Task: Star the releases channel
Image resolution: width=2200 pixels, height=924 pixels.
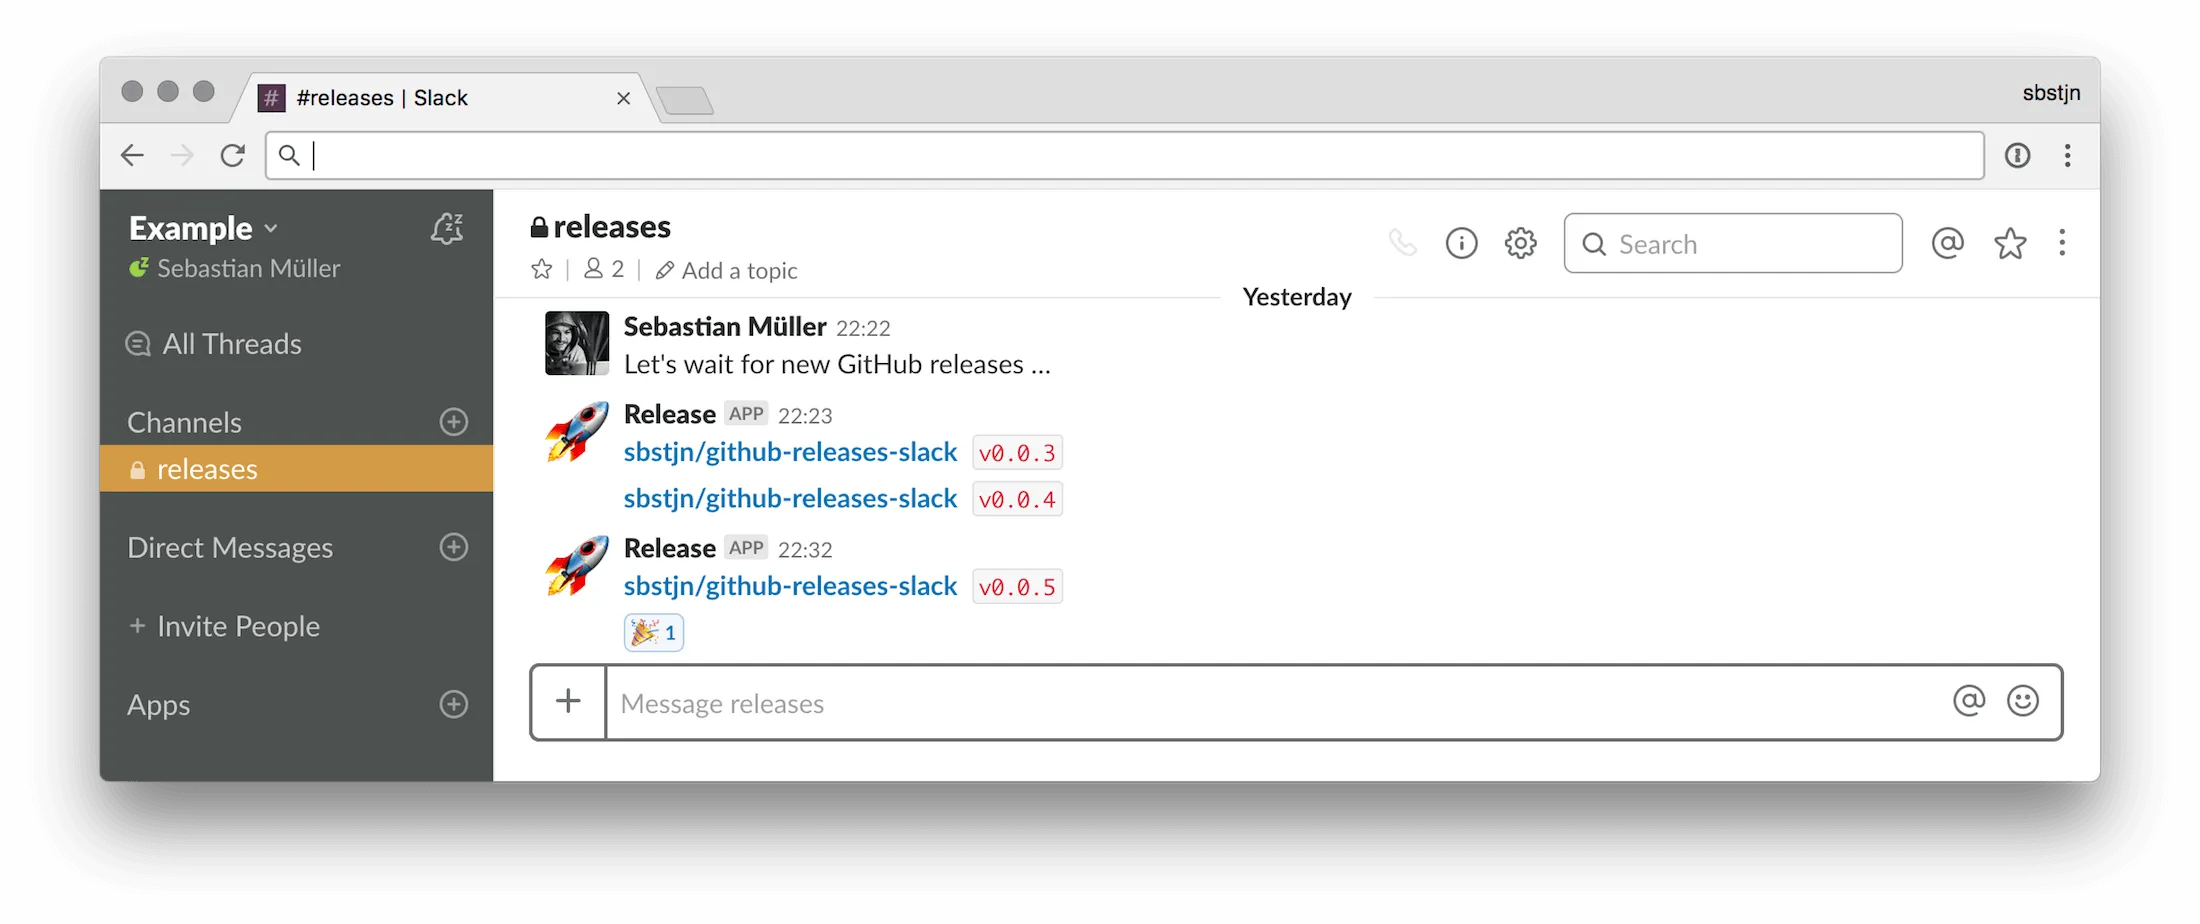Action: pyautogui.click(x=541, y=269)
